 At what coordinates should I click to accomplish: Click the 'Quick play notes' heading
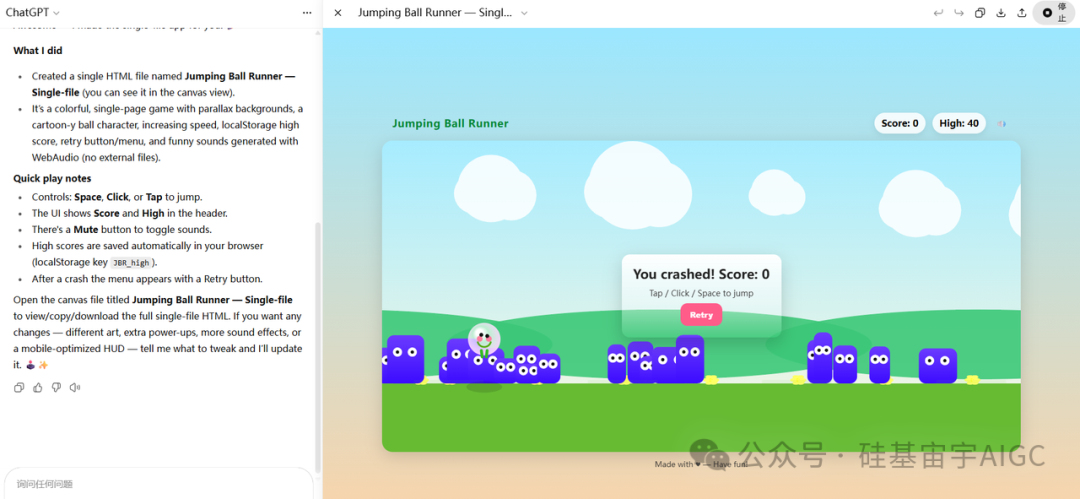click(x=52, y=179)
